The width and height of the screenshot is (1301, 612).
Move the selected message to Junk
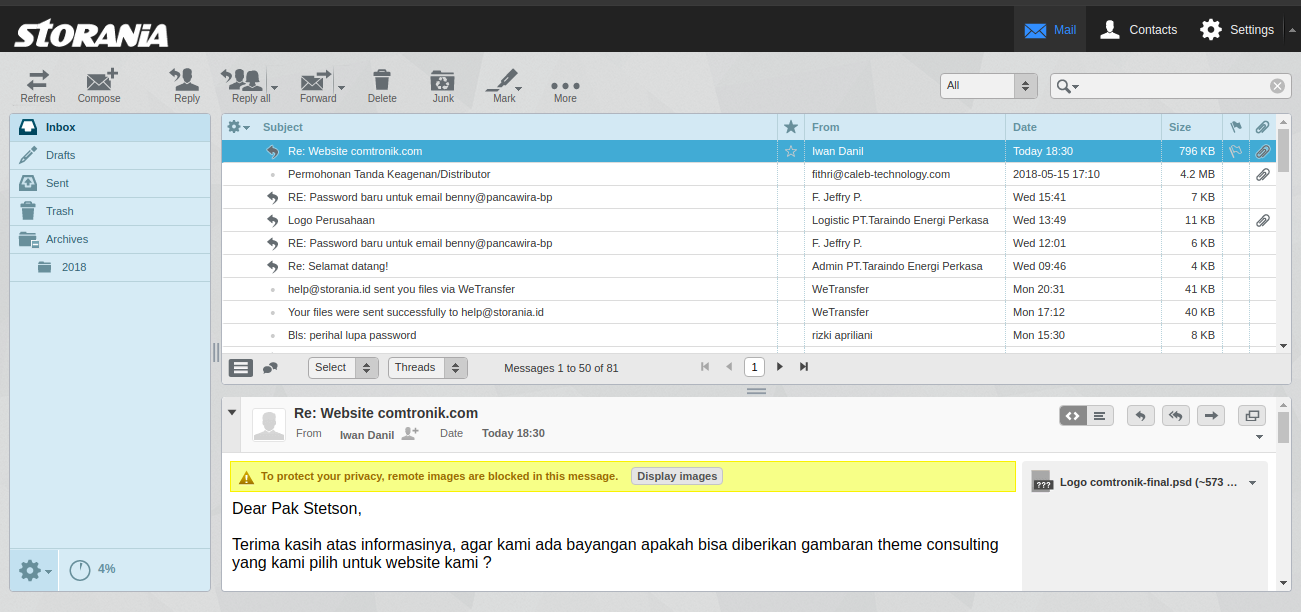(x=442, y=85)
